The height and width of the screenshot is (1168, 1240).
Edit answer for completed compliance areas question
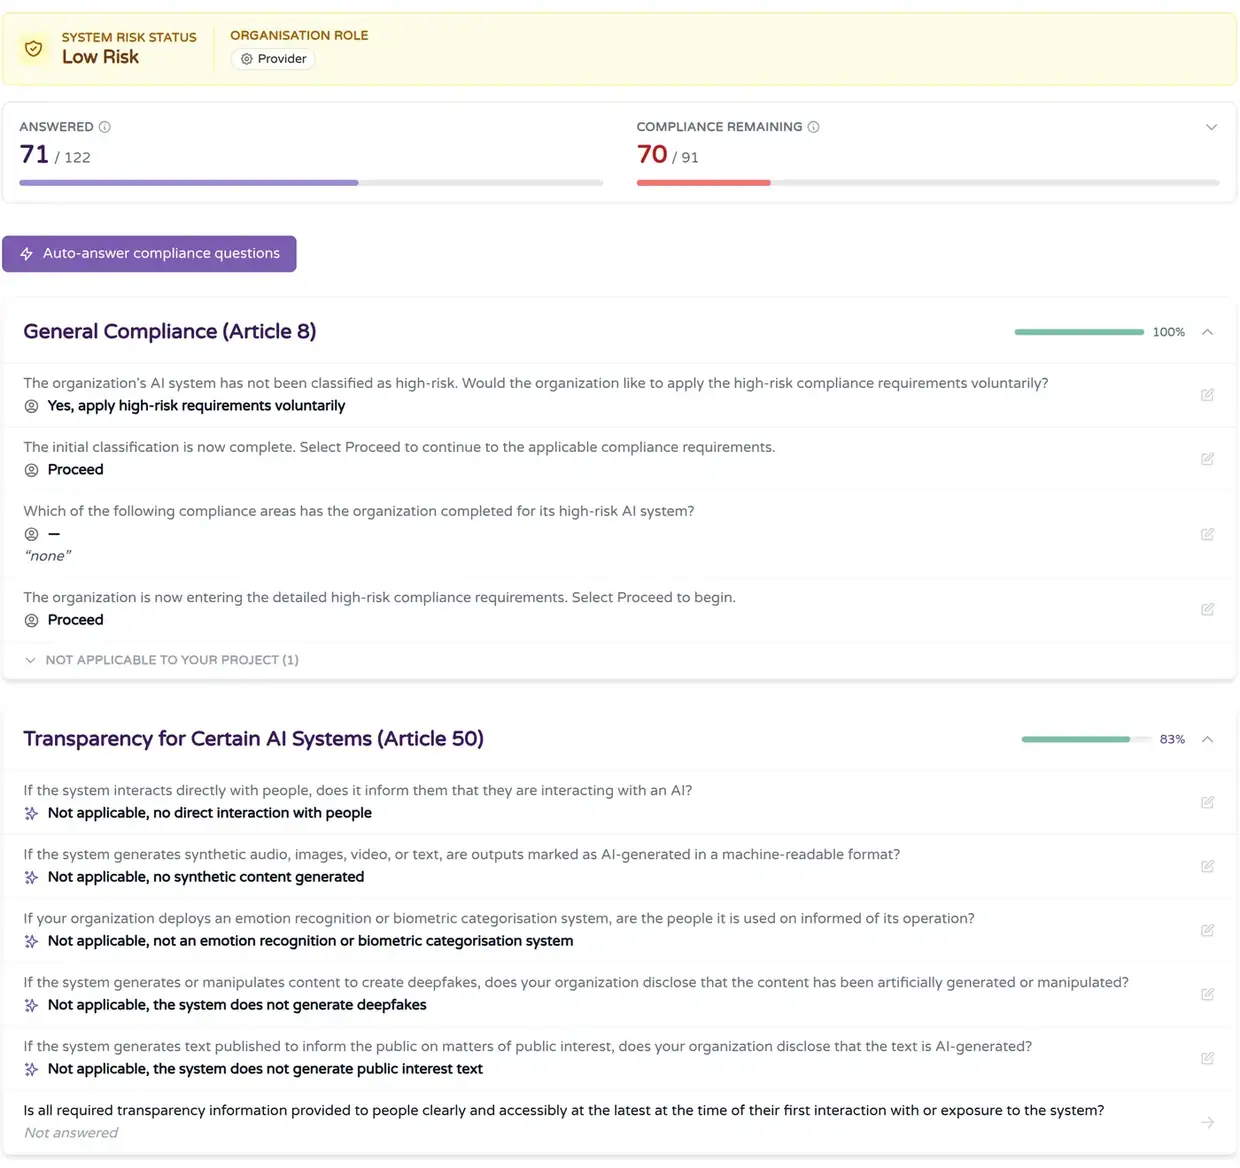point(1207,534)
